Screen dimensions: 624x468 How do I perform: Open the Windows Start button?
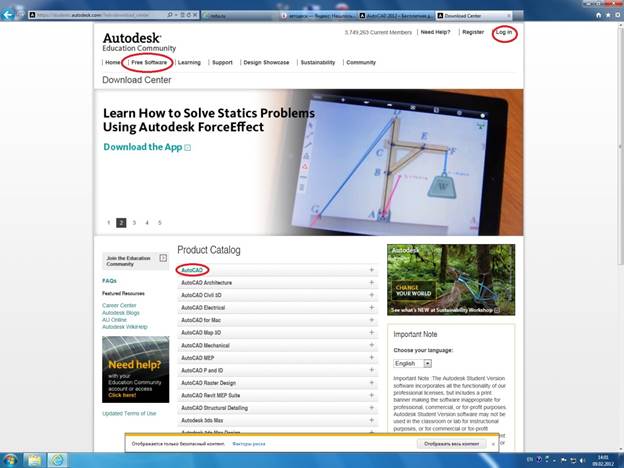tap(10, 460)
